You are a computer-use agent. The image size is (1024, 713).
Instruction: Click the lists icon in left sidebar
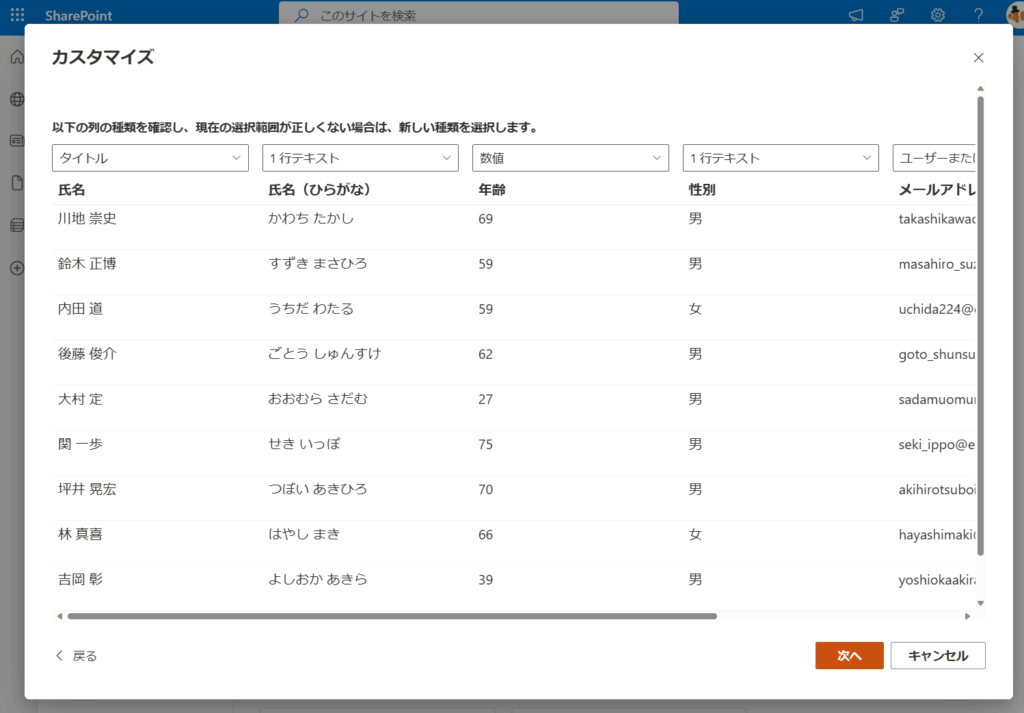point(18,225)
